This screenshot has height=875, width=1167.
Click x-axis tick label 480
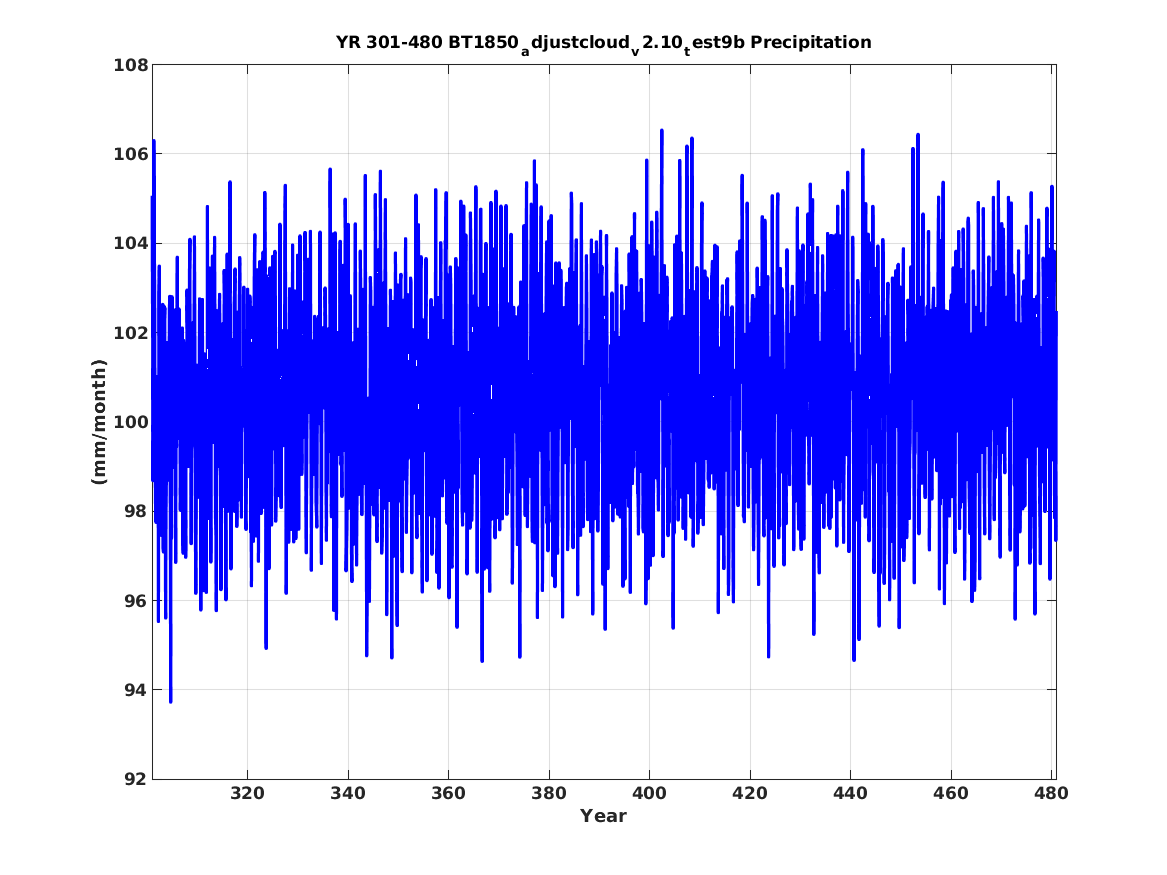(1051, 793)
